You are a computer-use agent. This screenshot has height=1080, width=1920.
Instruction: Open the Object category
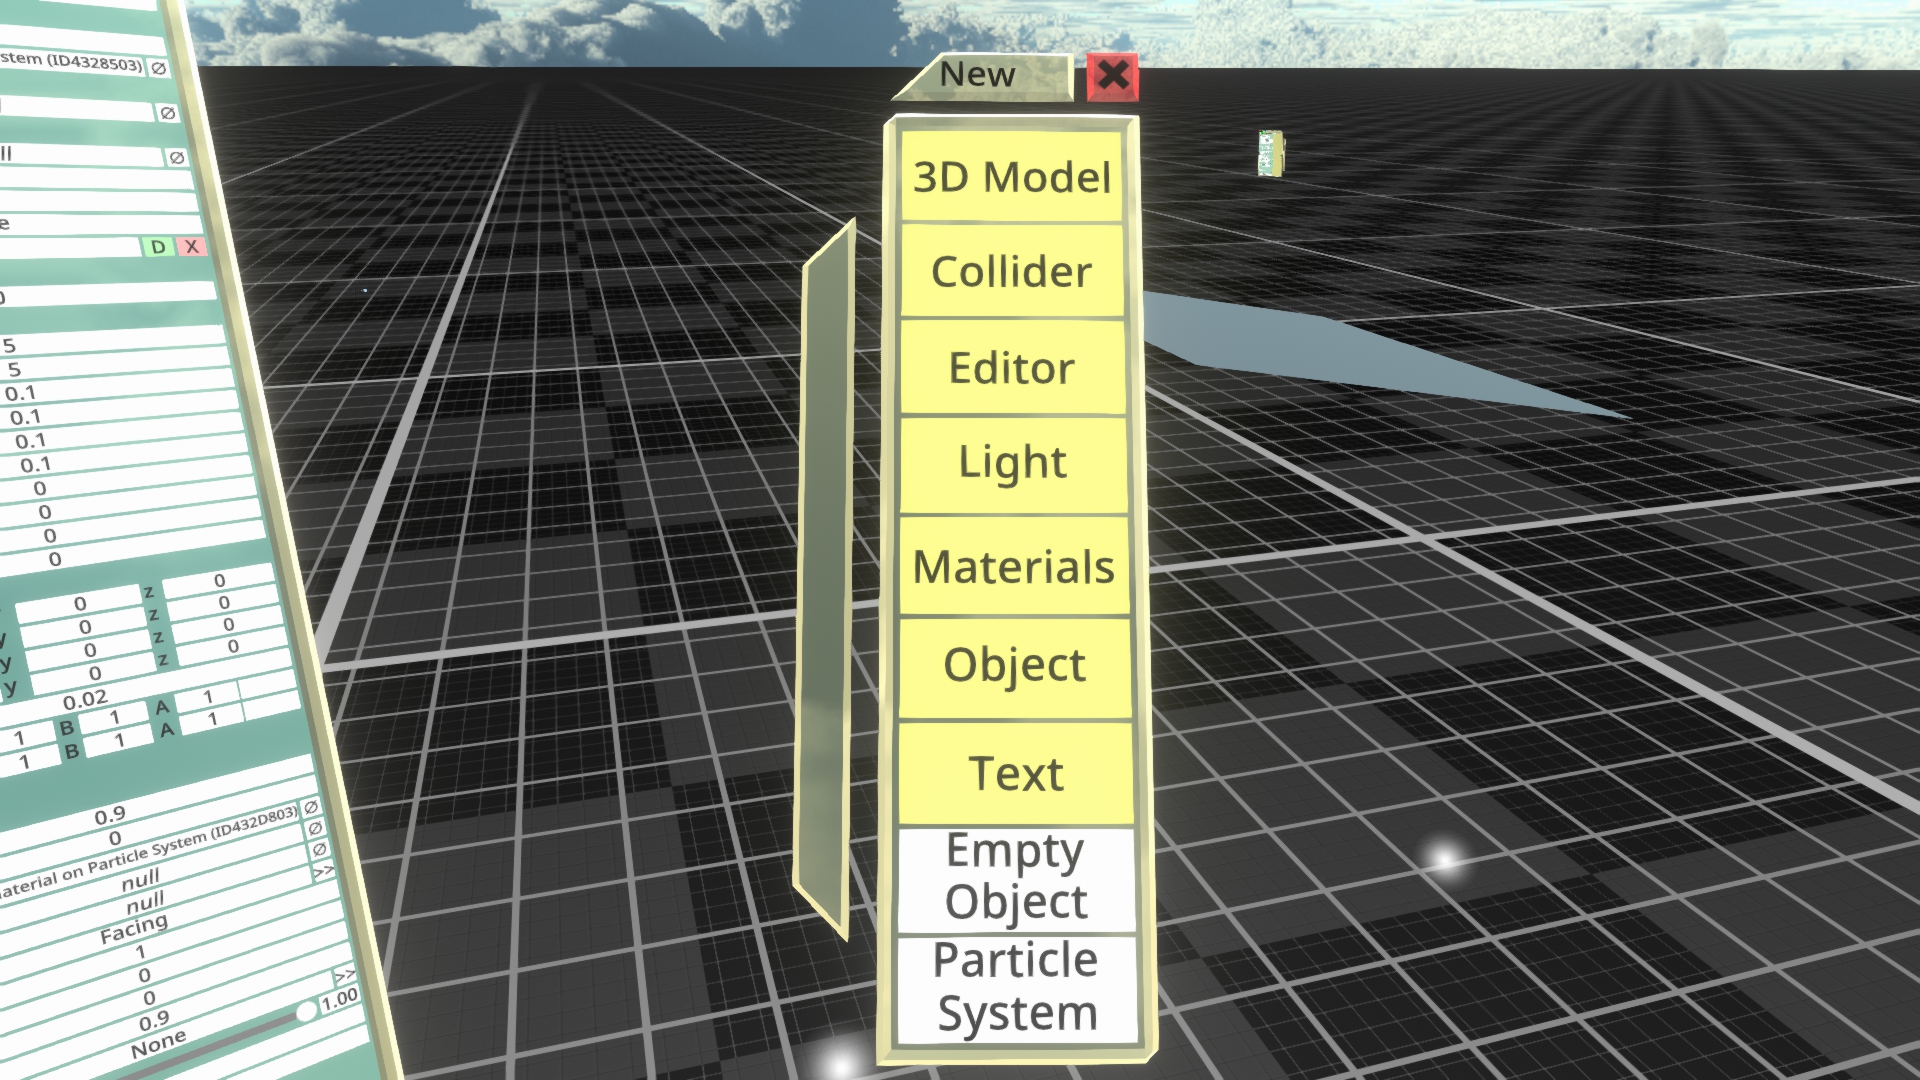pyautogui.click(x=1014, y=666)
